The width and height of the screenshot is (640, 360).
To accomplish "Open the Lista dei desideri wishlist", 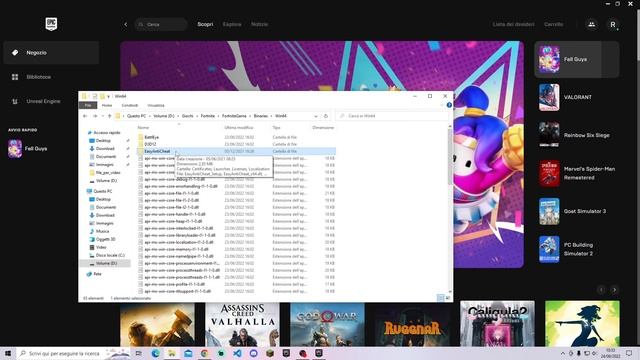I will point(513,24).
